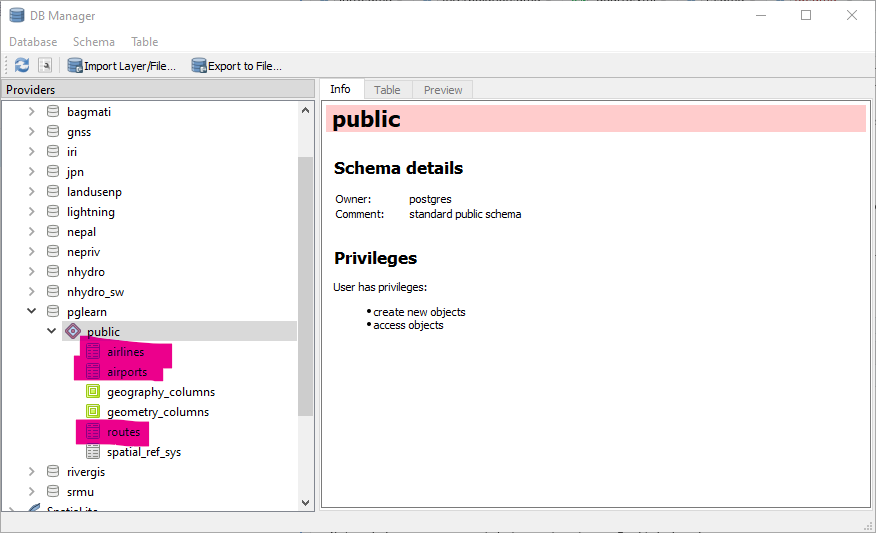Screen dimensions: 876x533
Task: Collapse the public schema node
Action: [52, 332]
